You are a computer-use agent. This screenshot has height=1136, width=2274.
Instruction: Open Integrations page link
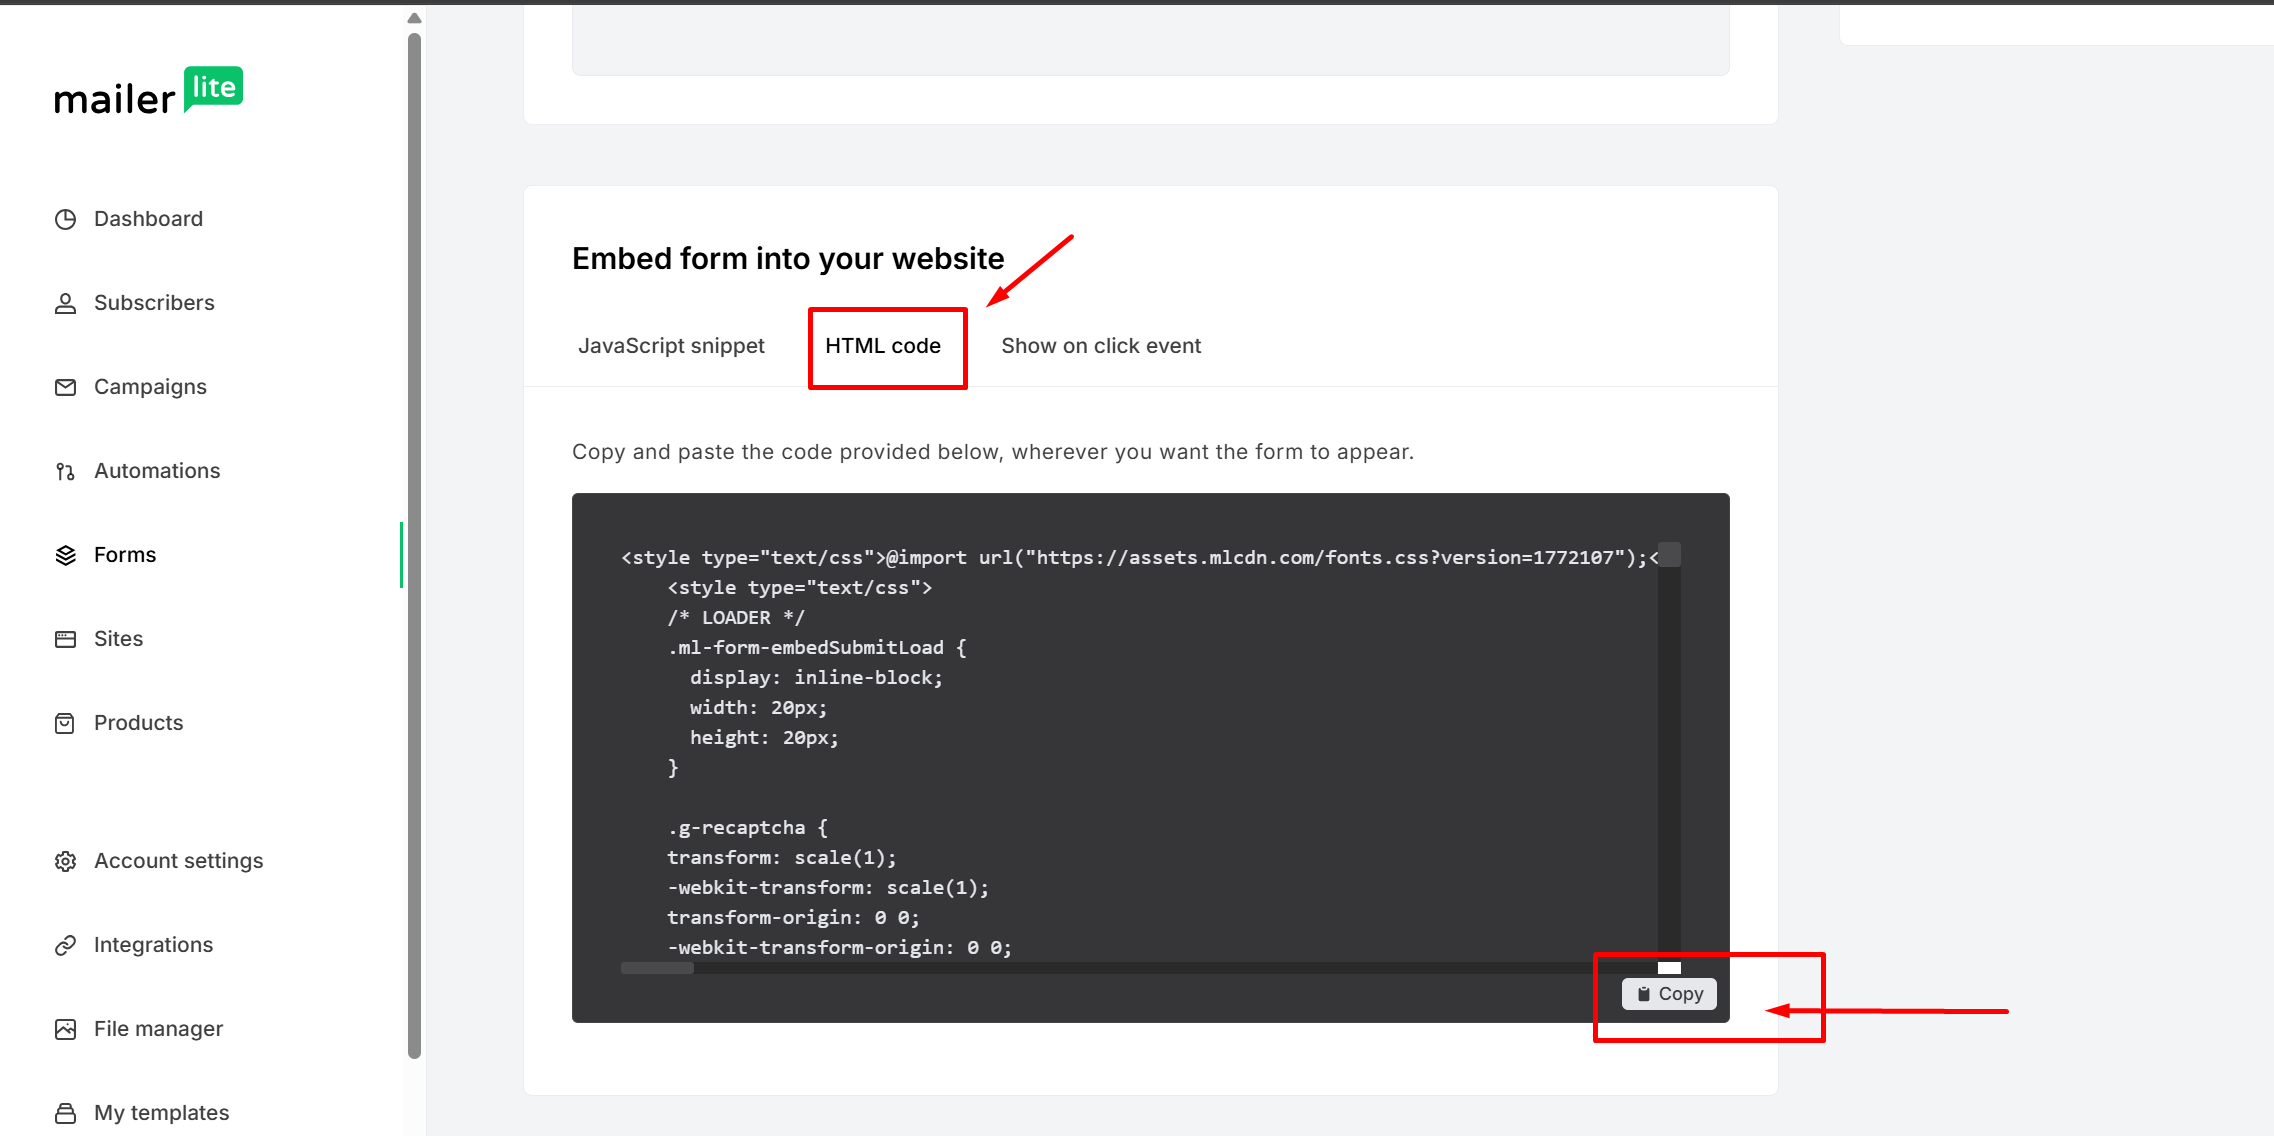click(x=153, y=945)
